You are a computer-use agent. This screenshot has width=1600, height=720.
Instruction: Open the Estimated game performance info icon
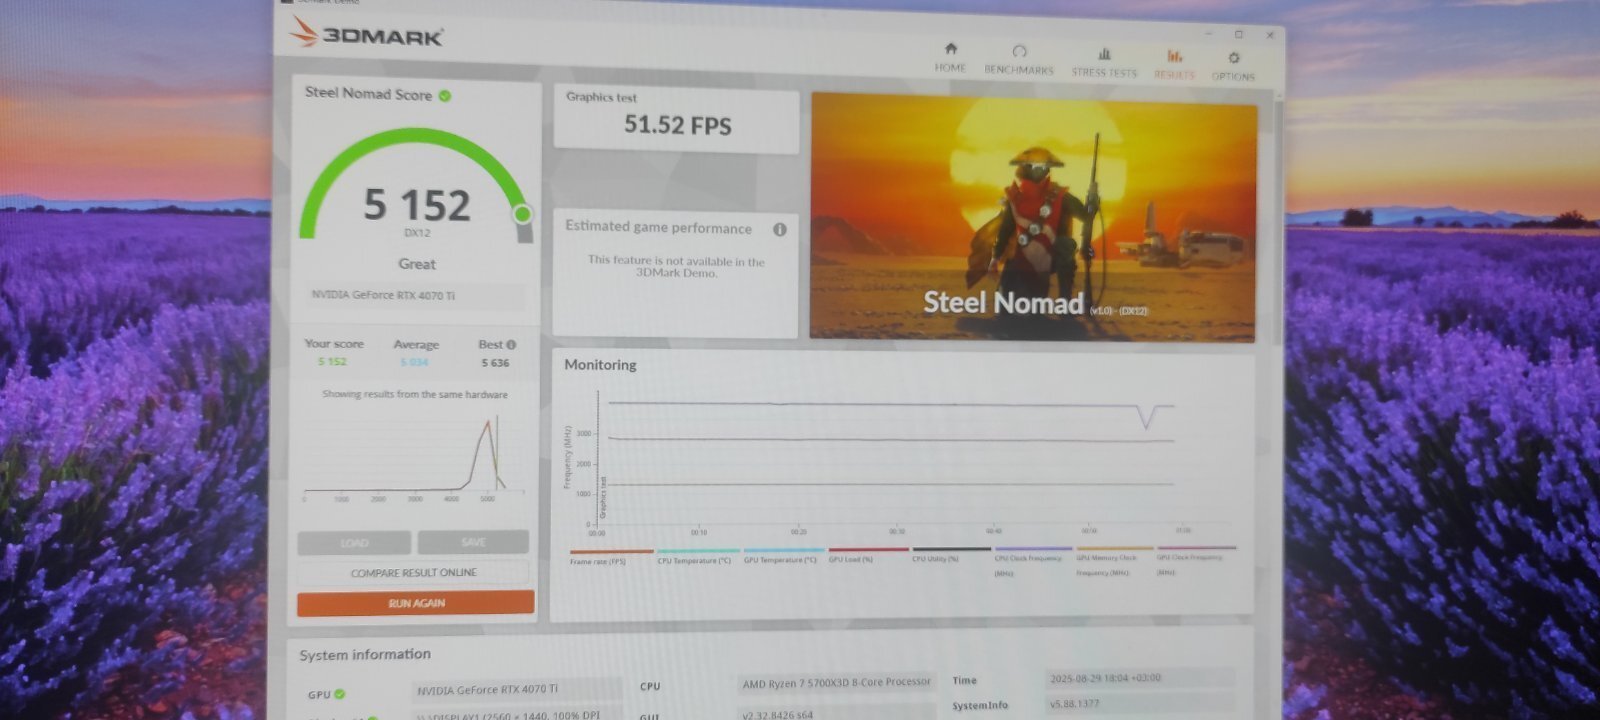click(780, 229)
